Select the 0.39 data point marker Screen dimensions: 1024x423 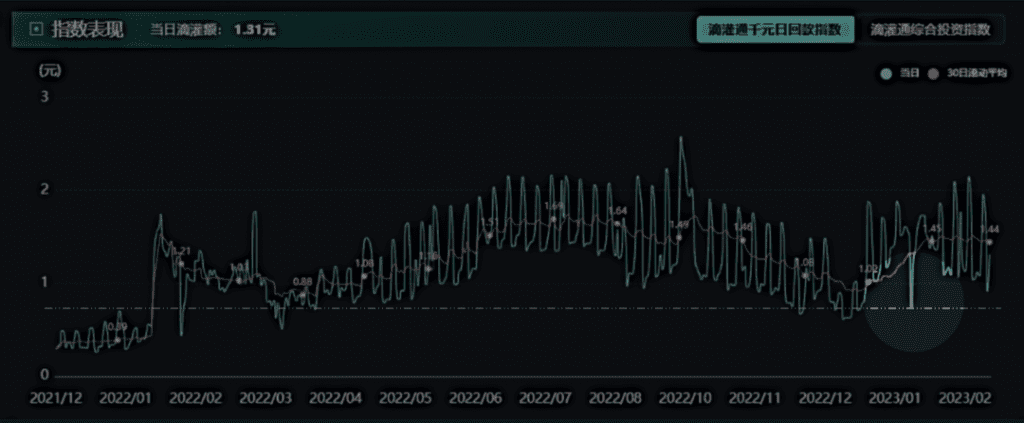(x=117, y=340)
